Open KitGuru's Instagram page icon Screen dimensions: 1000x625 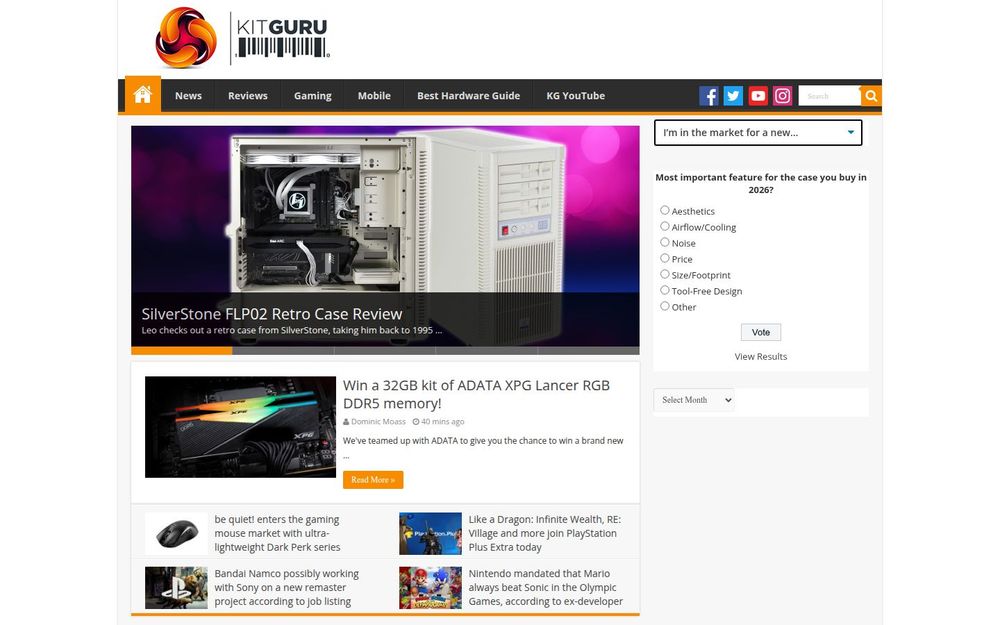click(783, 96)
